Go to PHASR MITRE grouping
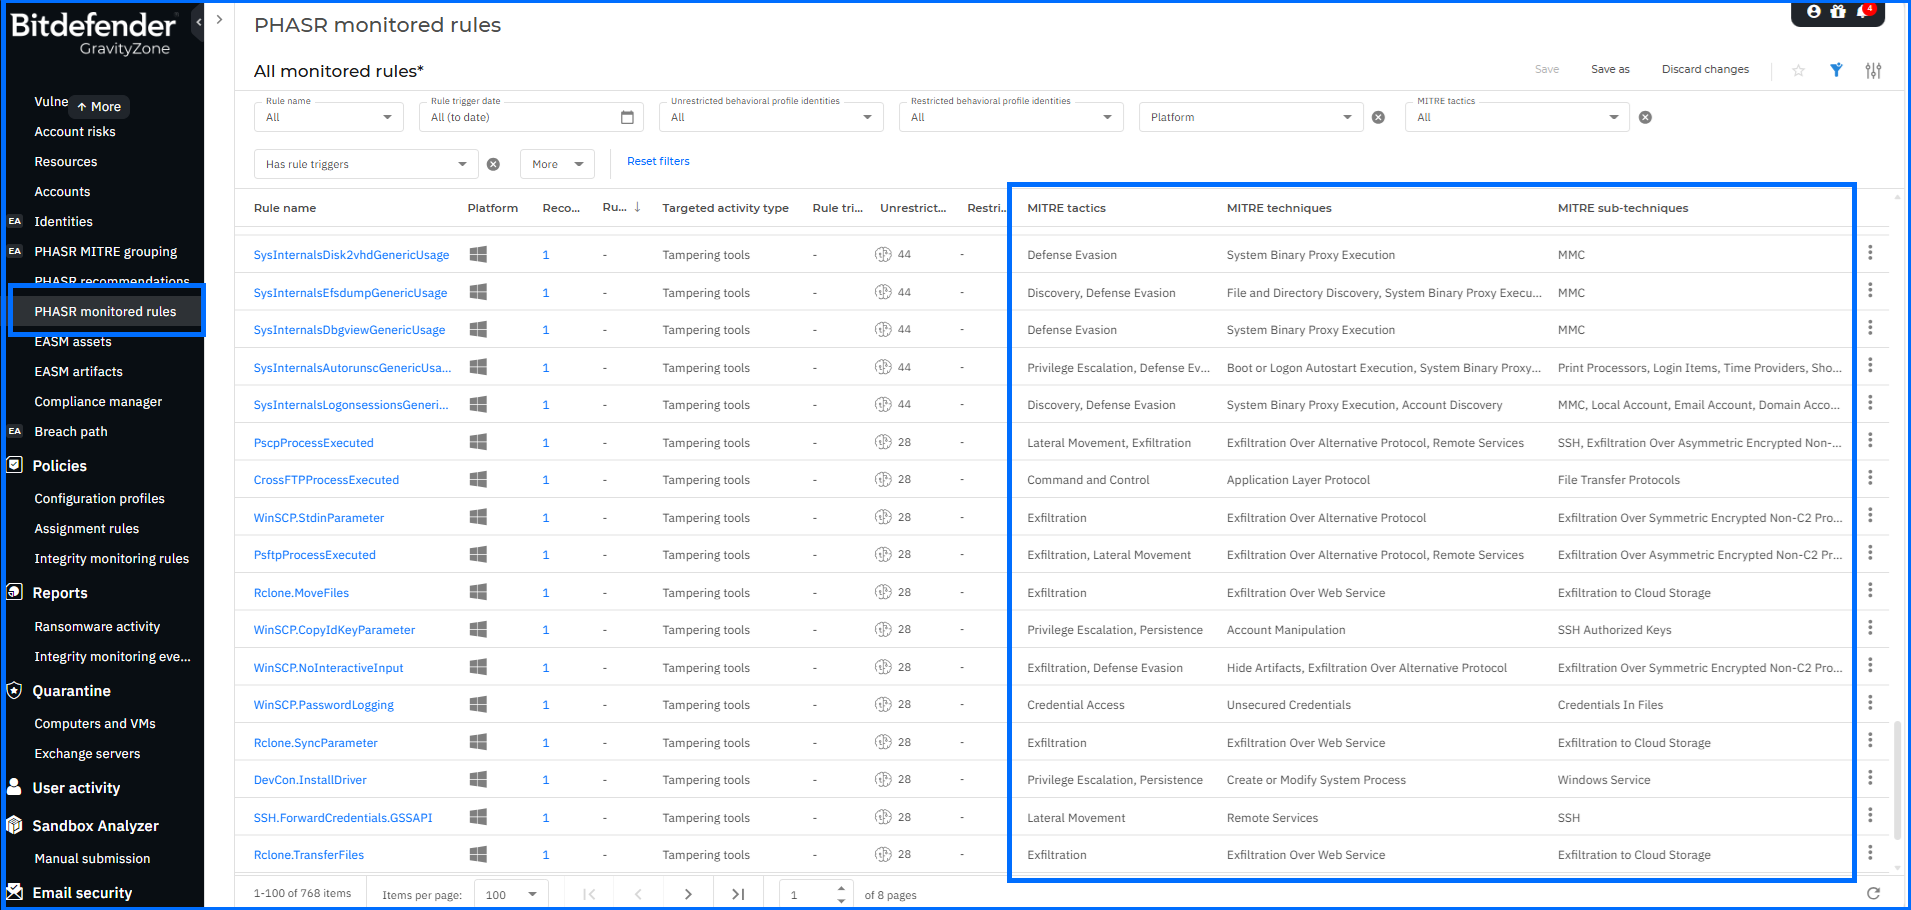Image resolution: width=1911 pixels, height=910 pixels. (x=106, y=251)
